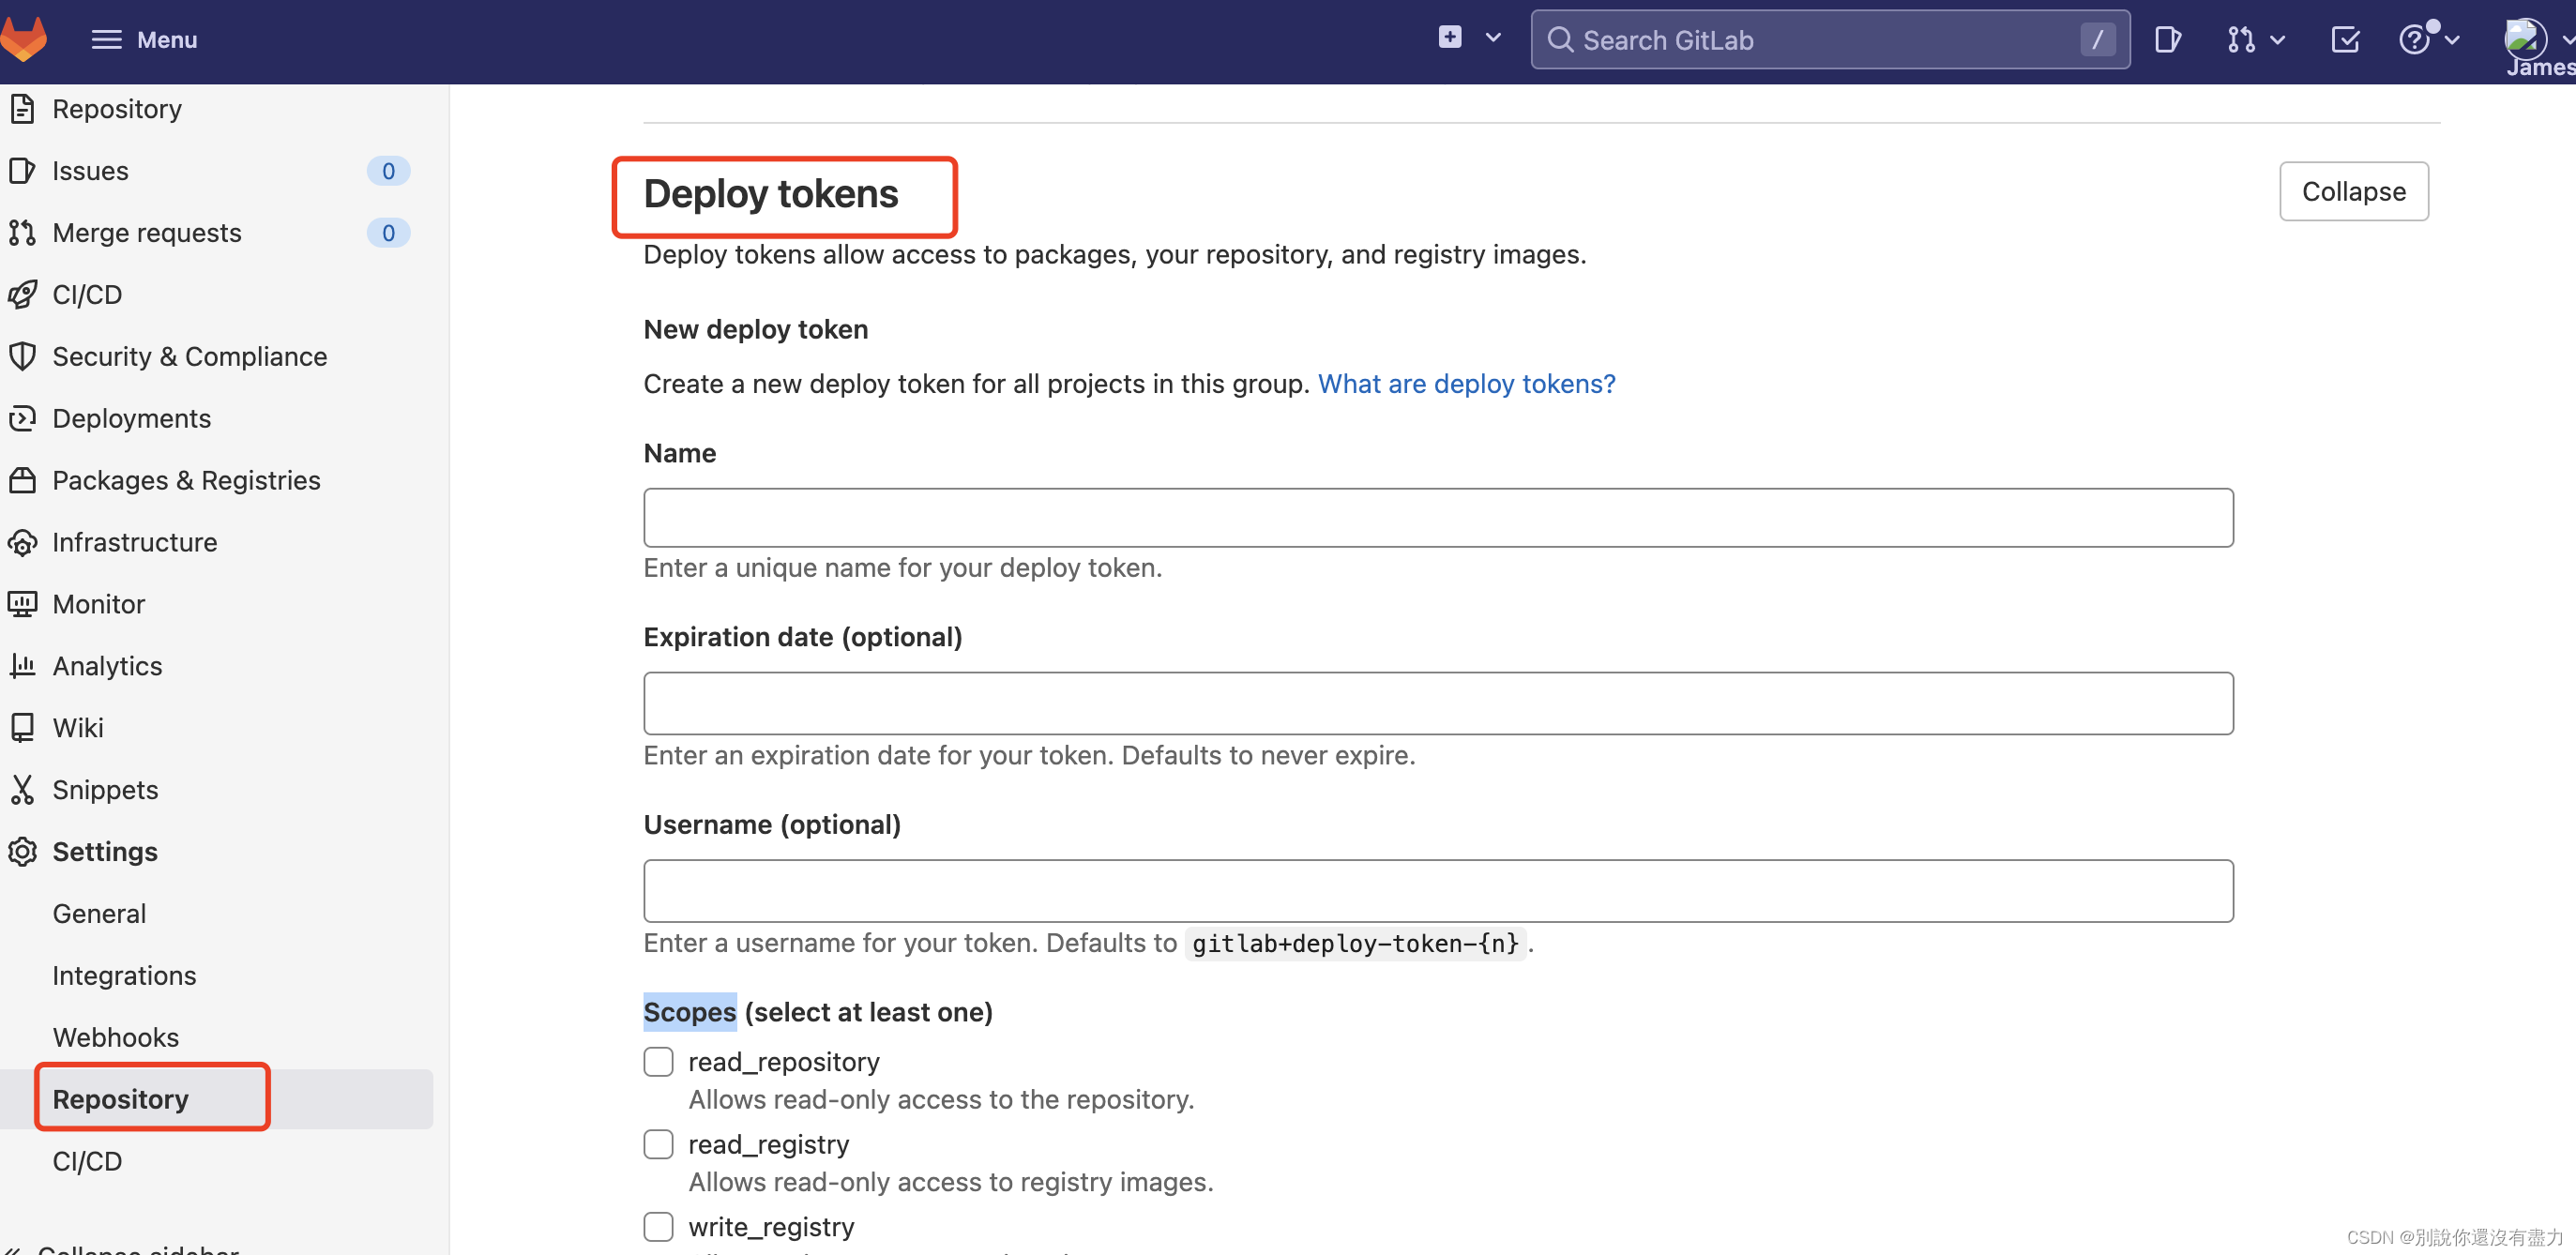Collapse the Deploy tokens section
Image resolution: width=2576 pixels, height=1255 pixels.
pyautogui.click(x=2353, y=191)
